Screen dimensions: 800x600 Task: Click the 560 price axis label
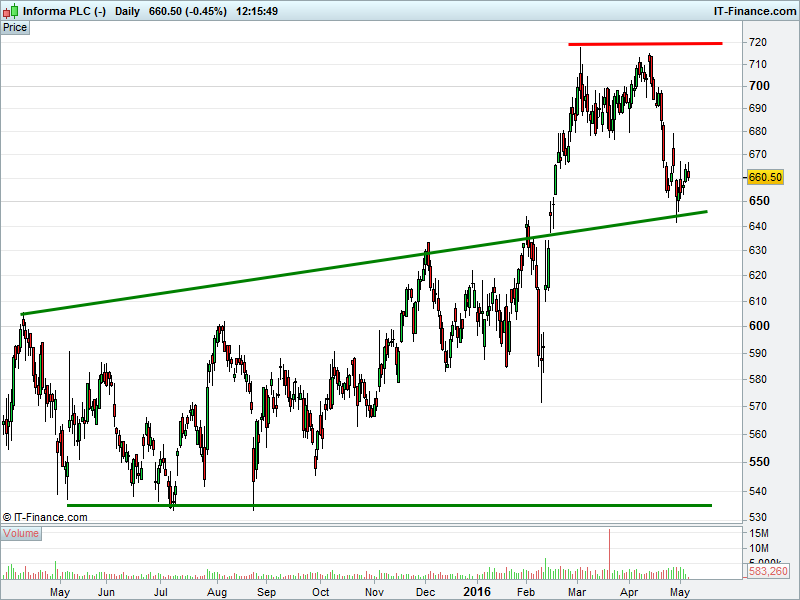click(x=758, y=434)
